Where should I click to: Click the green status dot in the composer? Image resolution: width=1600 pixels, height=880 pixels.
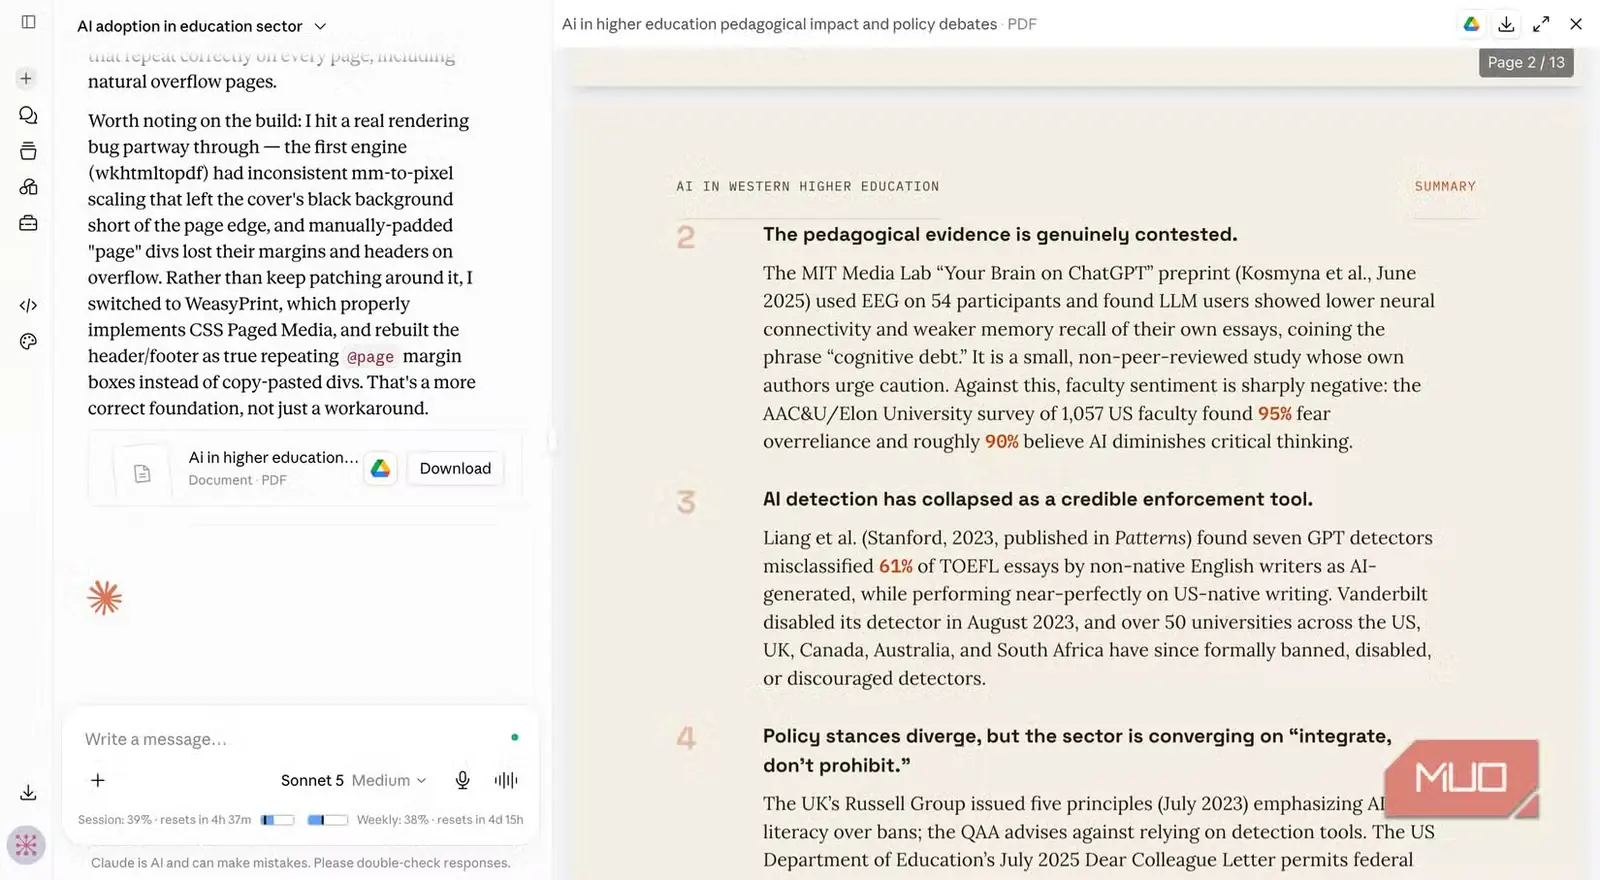coord(515,738)
